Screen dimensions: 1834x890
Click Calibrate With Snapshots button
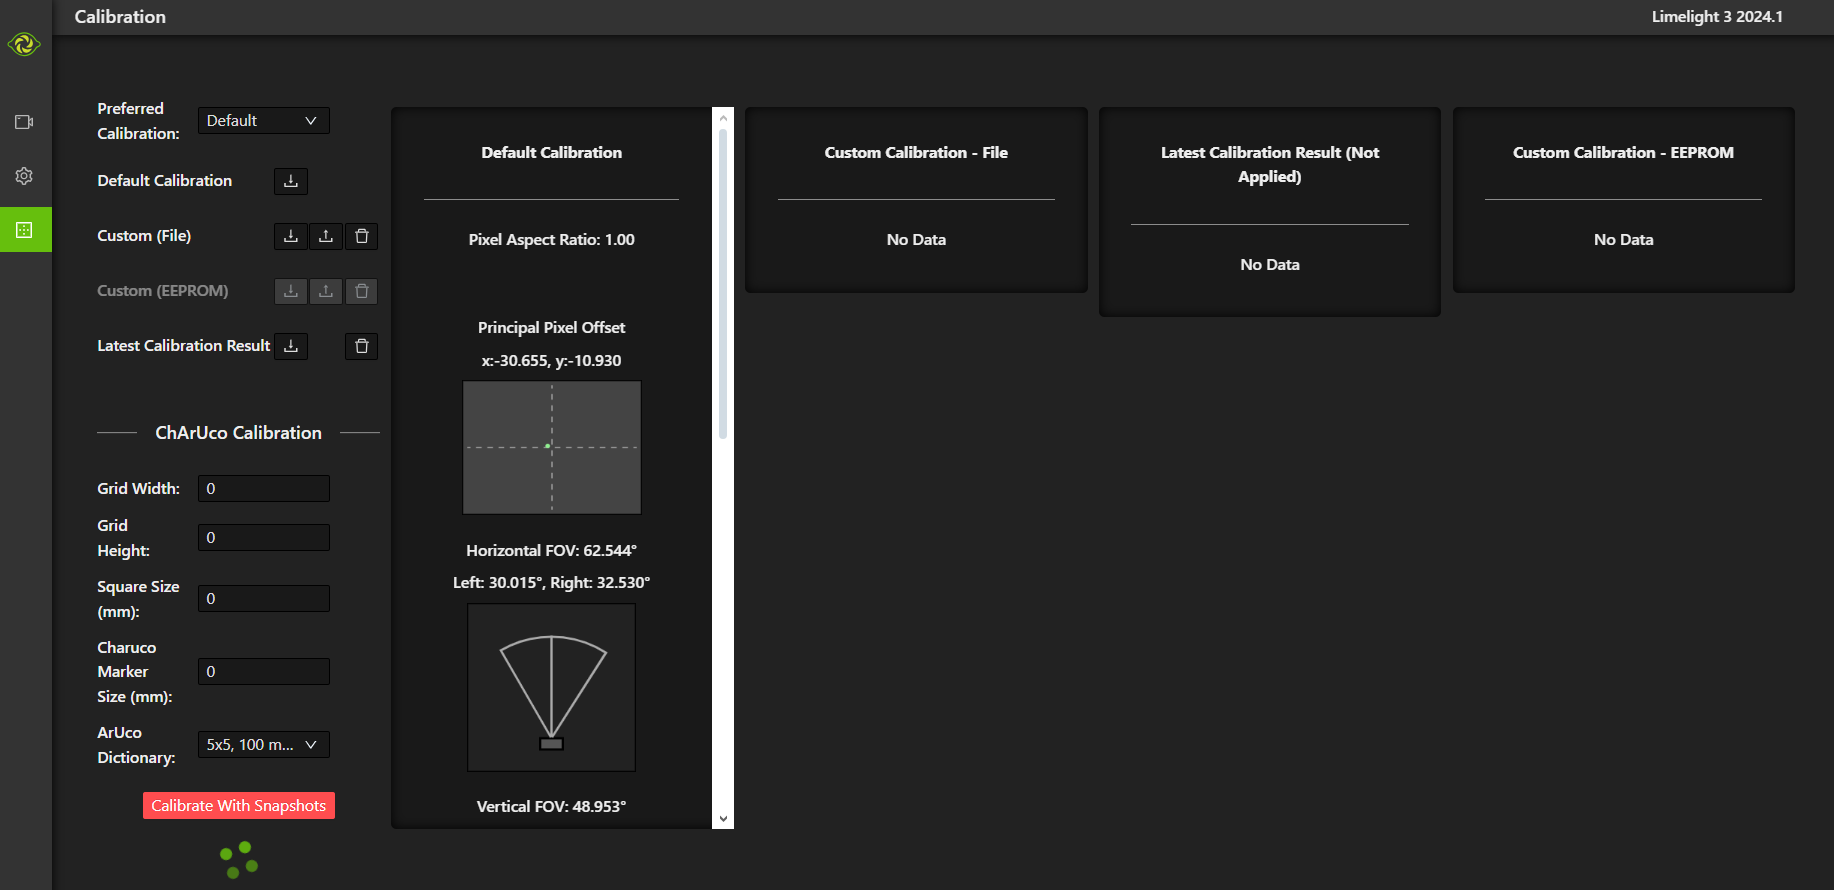239,806
